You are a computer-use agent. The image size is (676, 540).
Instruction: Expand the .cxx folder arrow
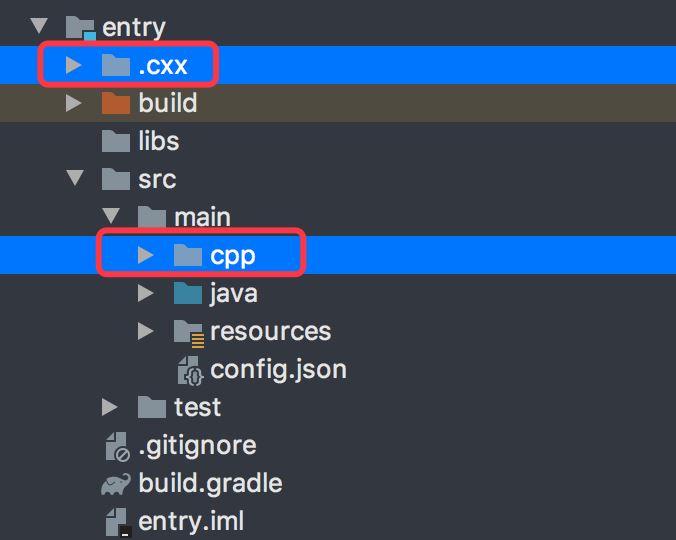click(x=73, y=66)
